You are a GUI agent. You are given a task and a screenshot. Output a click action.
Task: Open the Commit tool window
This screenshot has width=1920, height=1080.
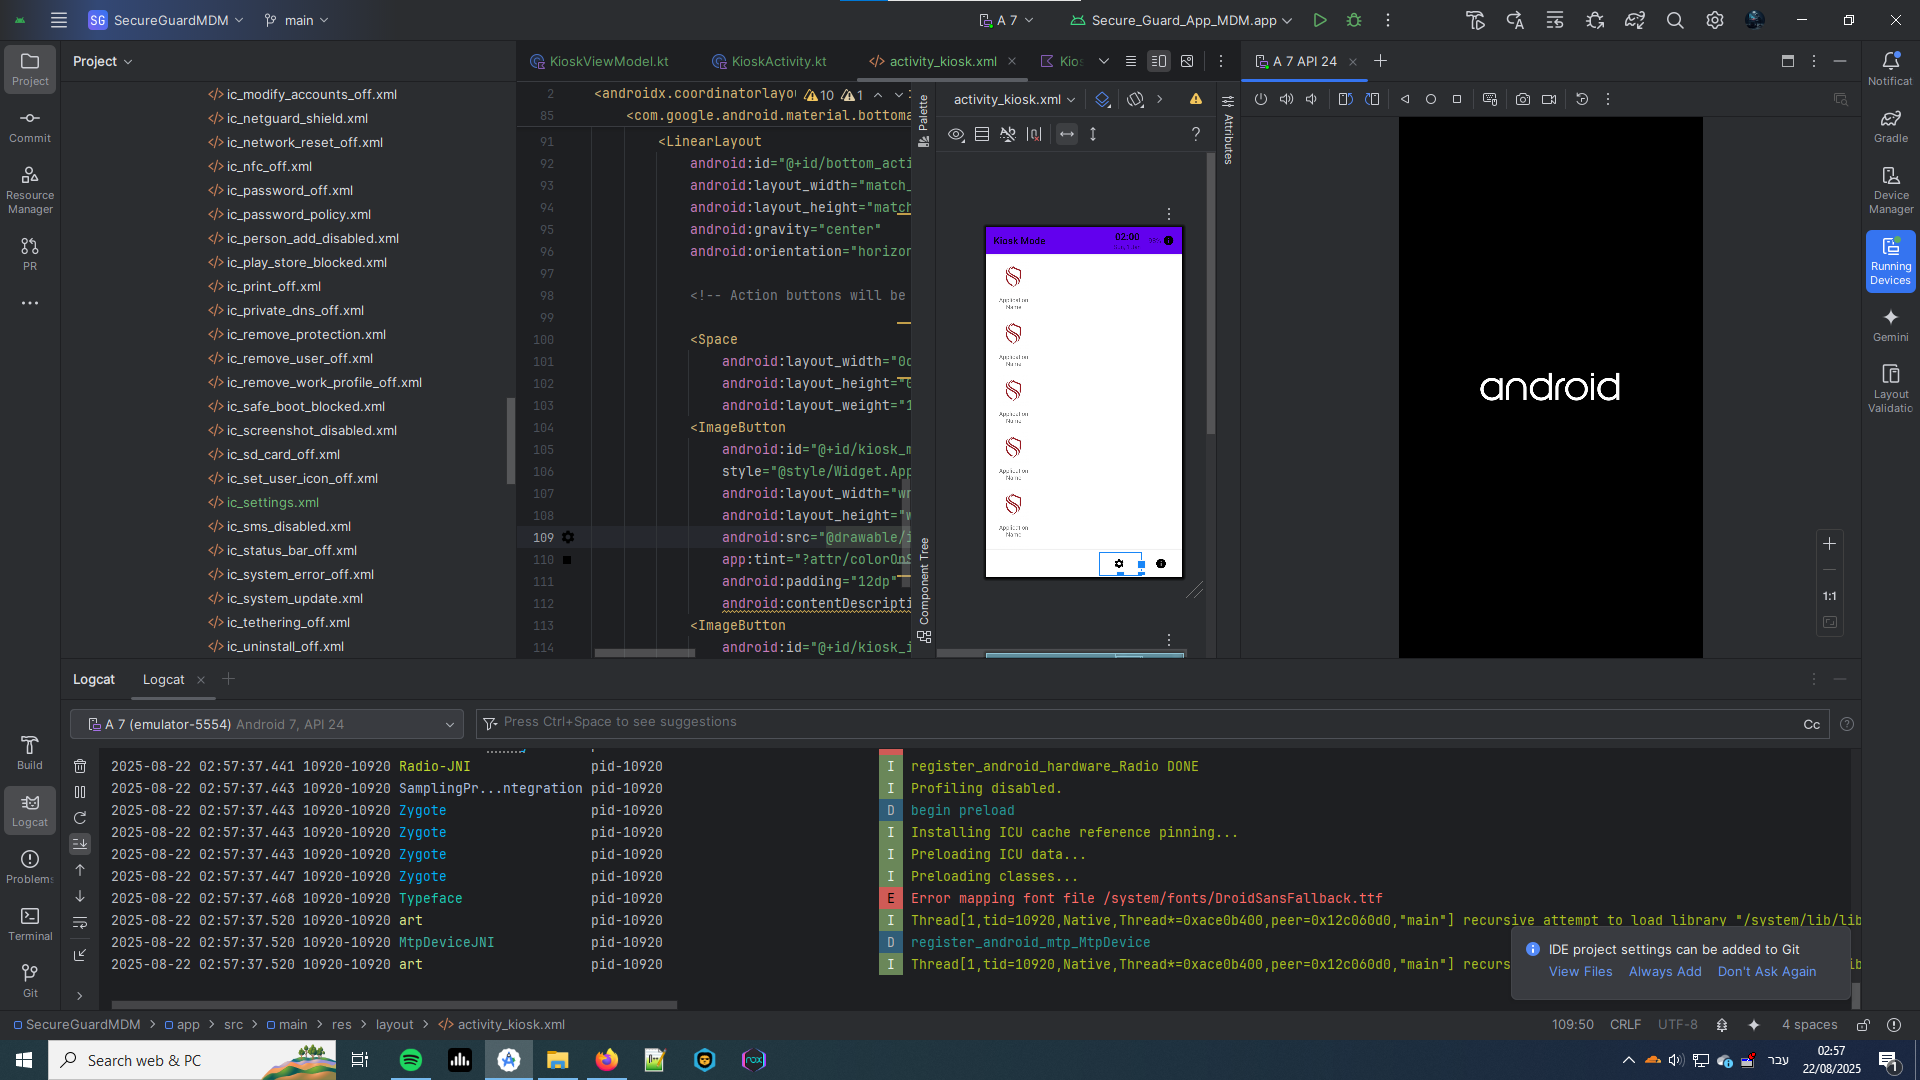point(30,127)
